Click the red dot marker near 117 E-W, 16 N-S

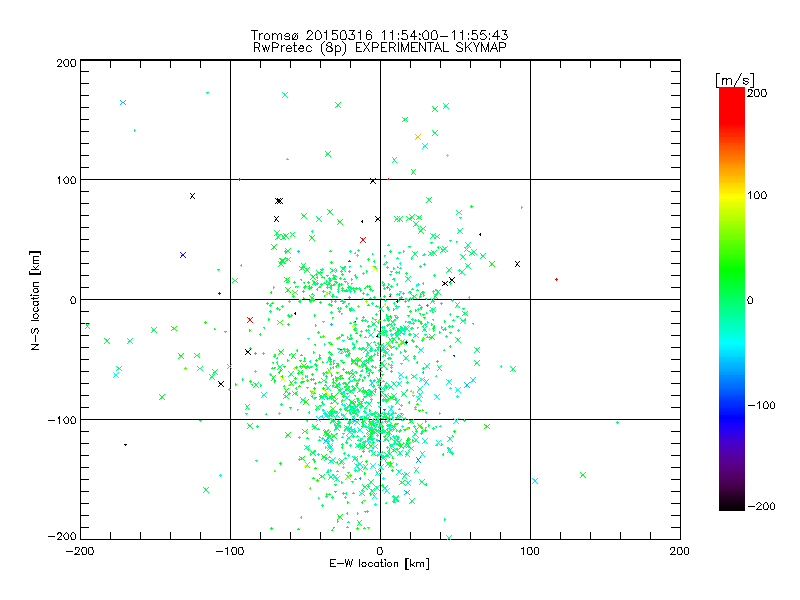tap(556, 280)
